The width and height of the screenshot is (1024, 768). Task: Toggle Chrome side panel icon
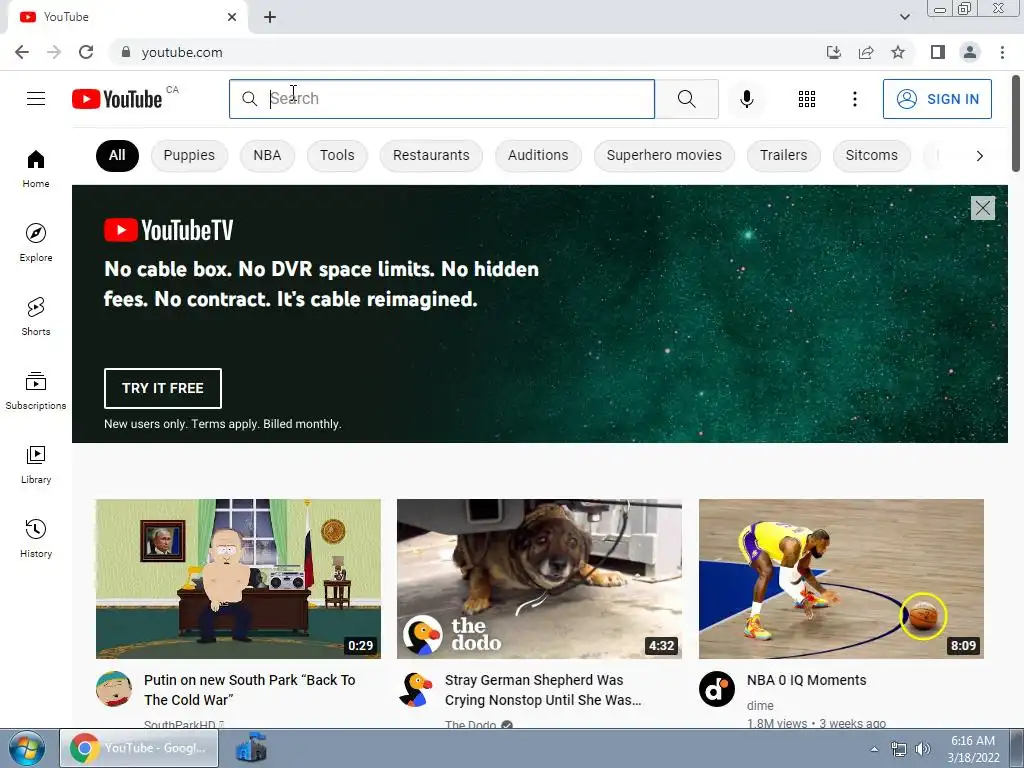click(x=938, y=52)
